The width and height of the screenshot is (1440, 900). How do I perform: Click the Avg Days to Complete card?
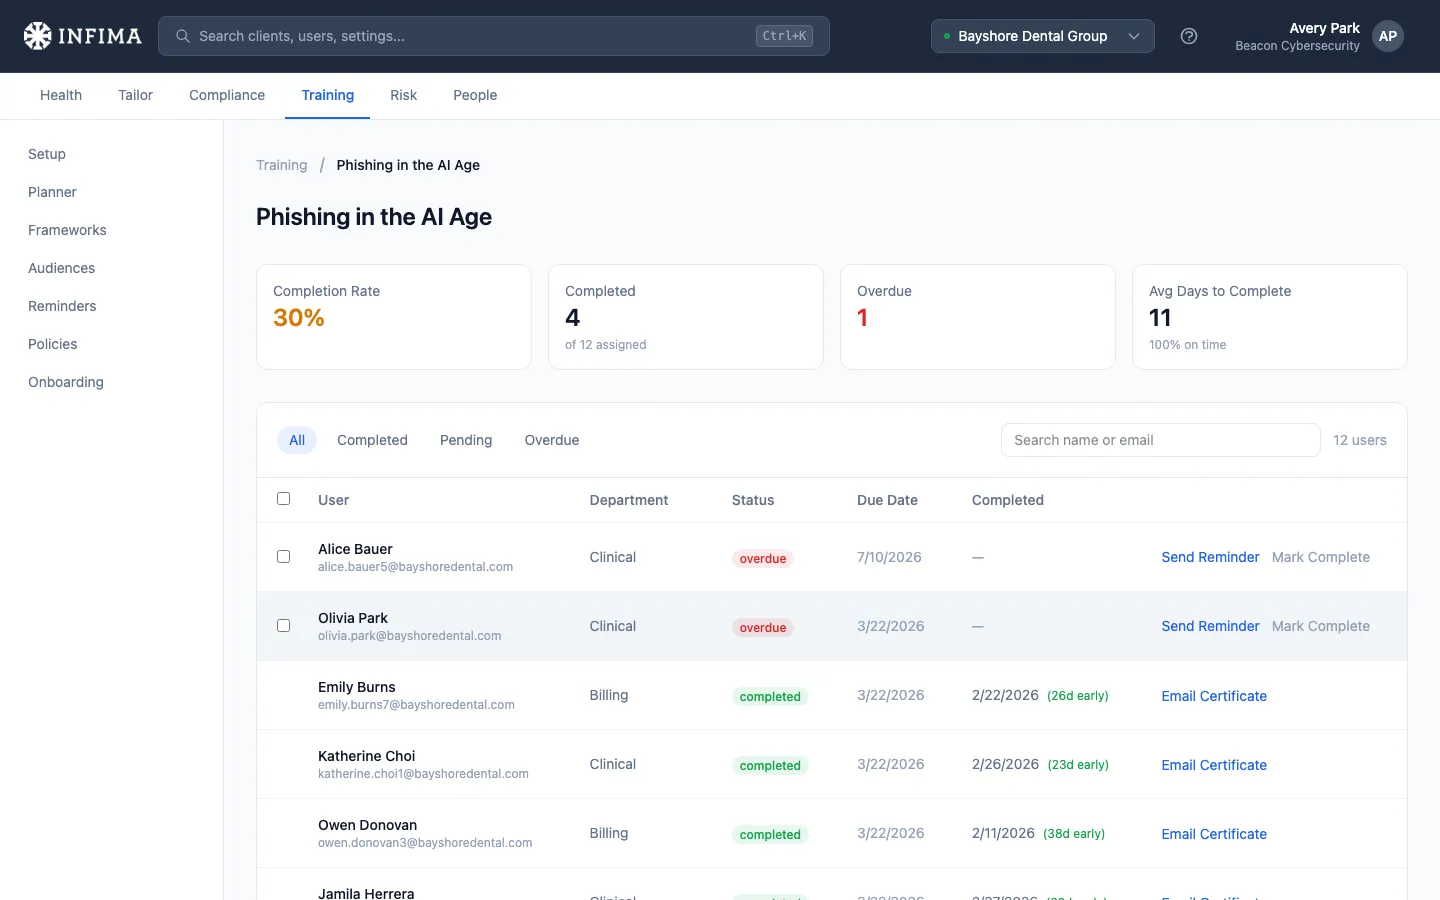(1270, 317)
